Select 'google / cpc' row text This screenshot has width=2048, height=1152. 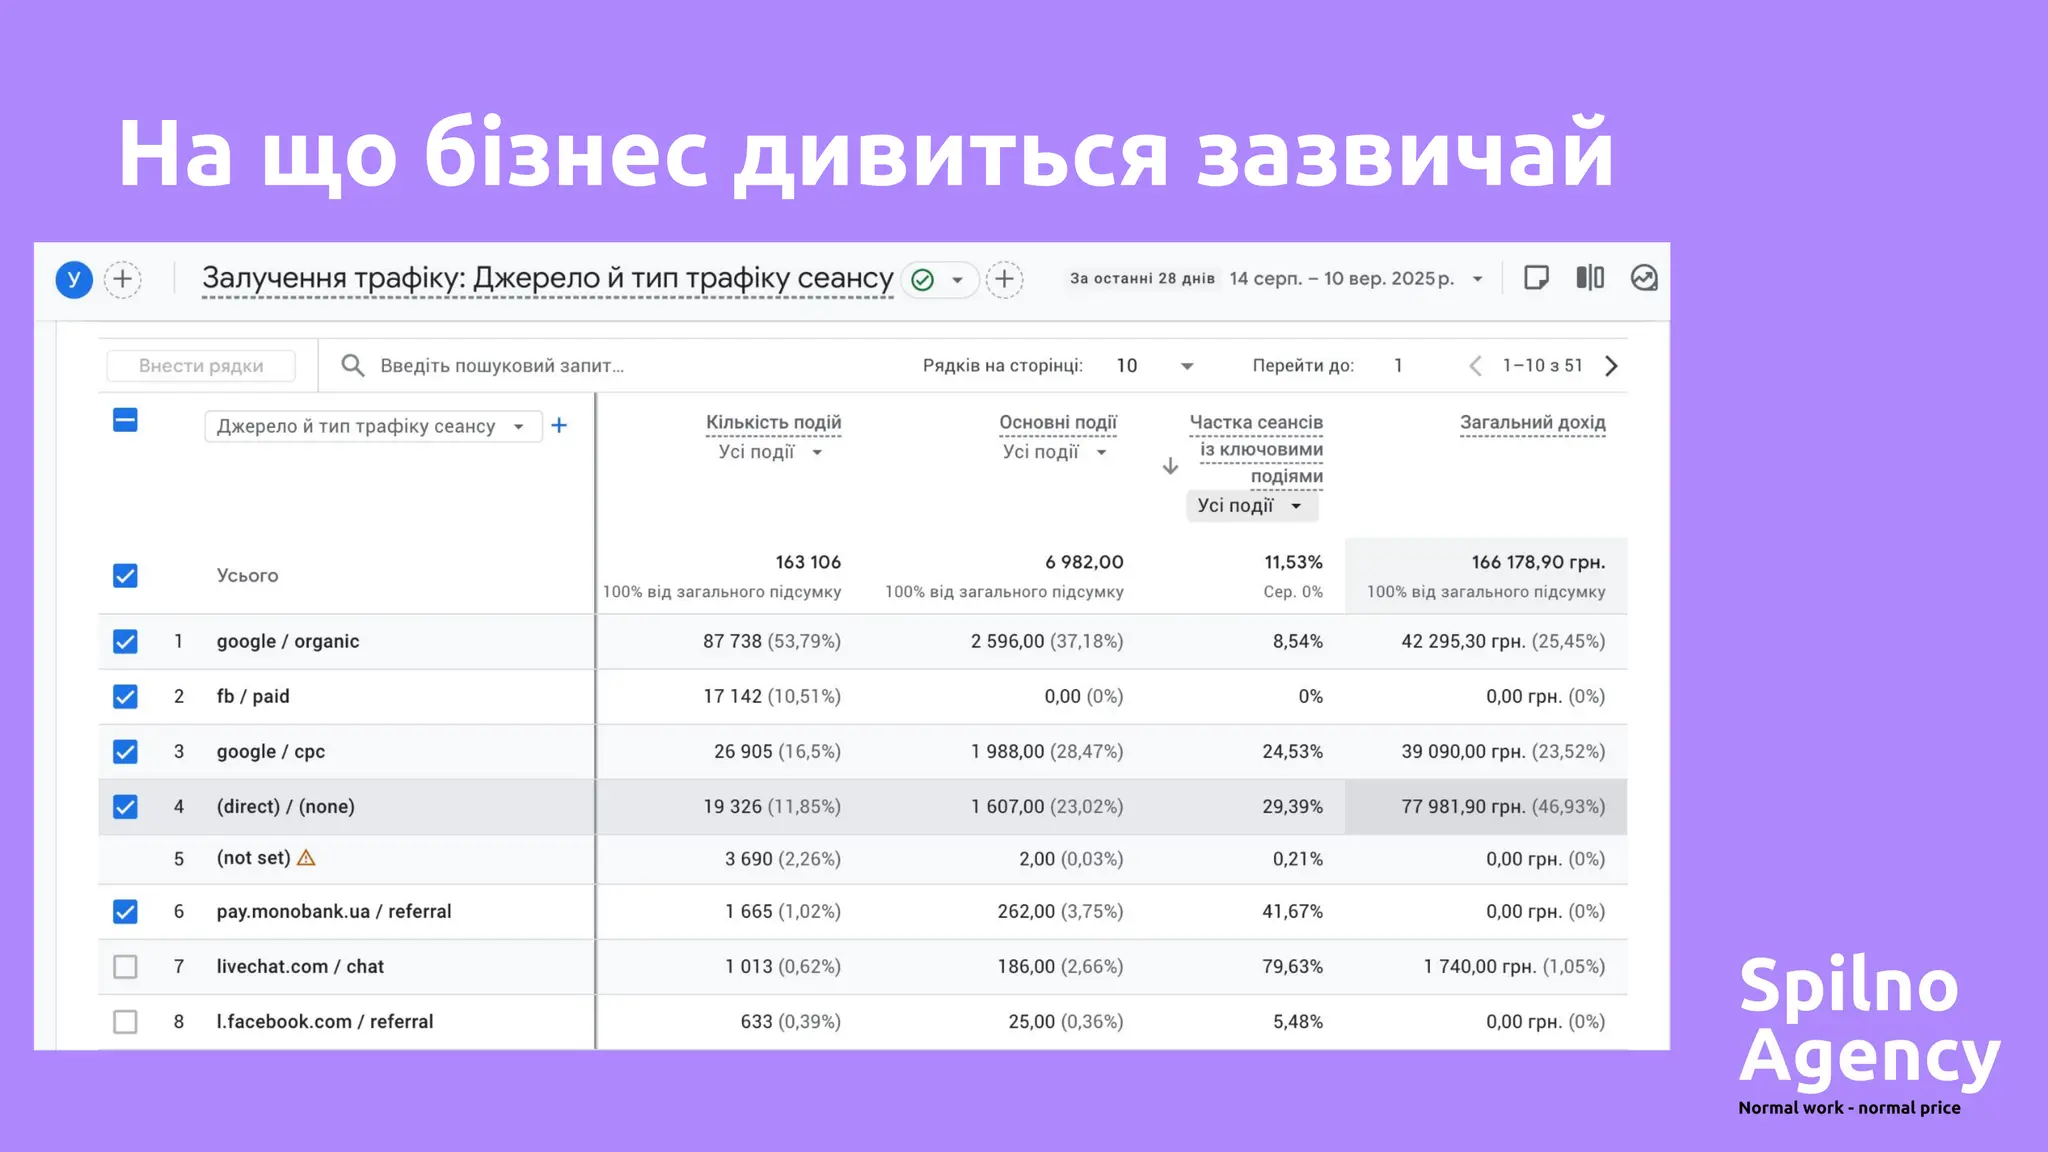pos(271,751)
